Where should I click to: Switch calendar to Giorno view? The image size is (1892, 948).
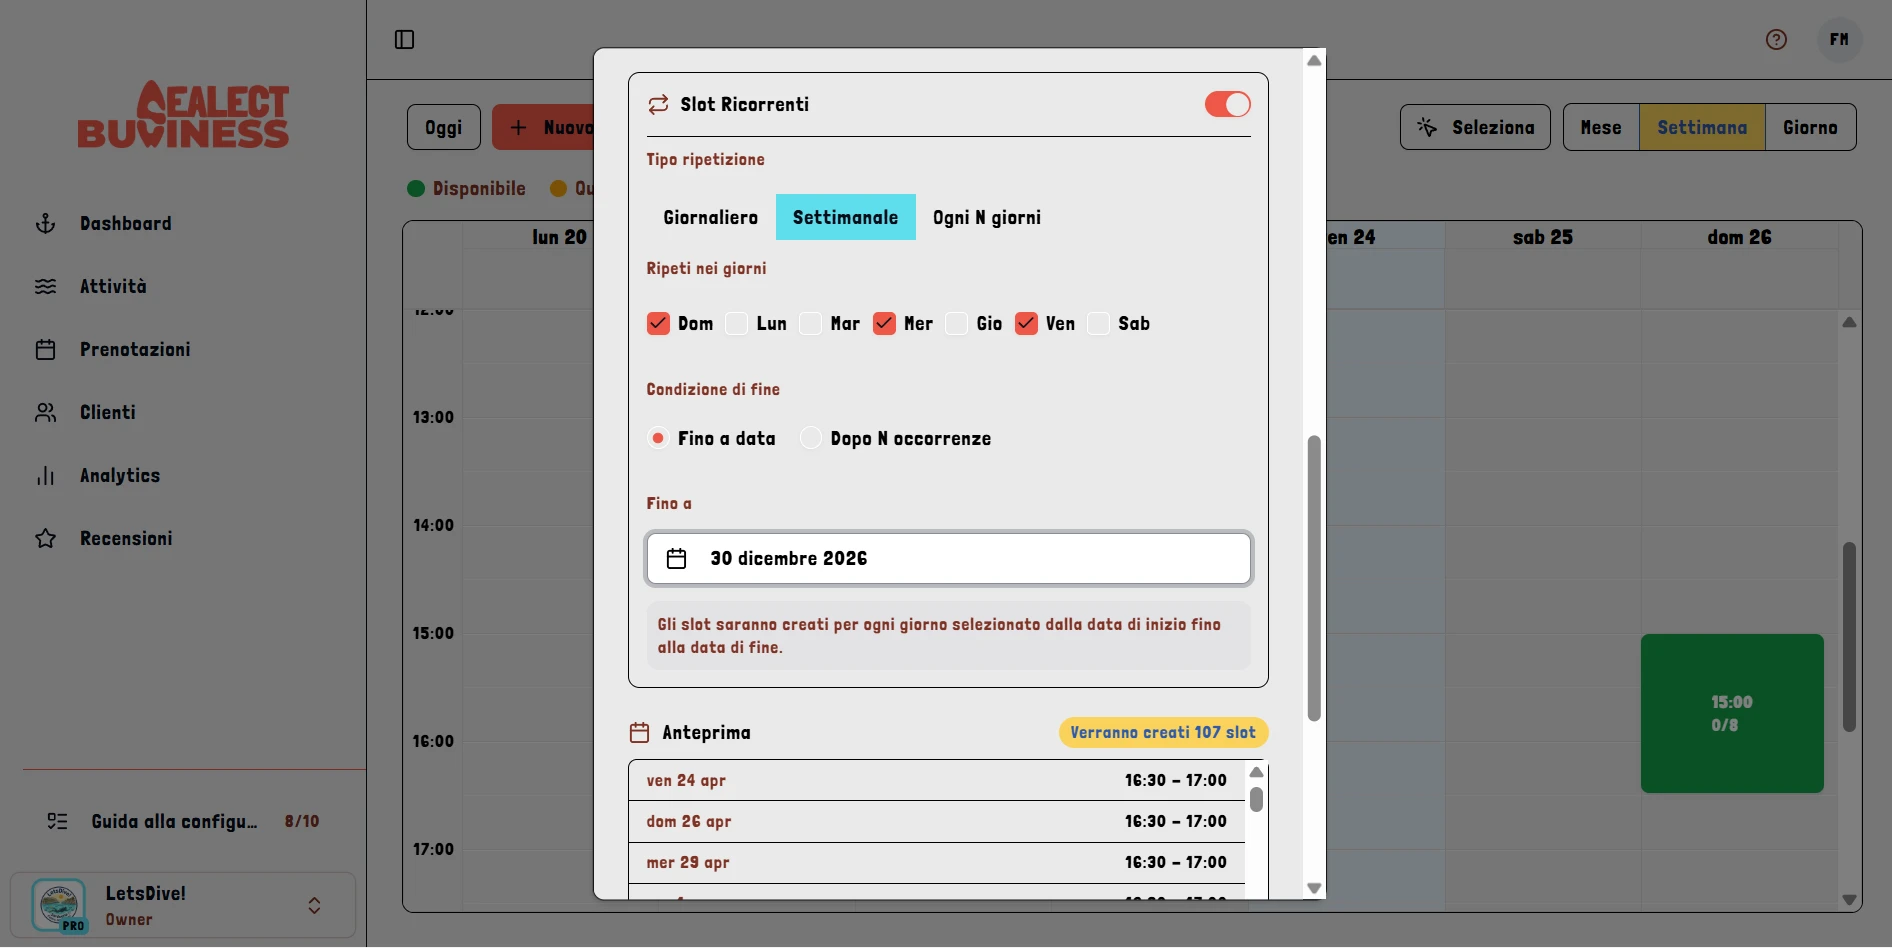pos(1810,127)
